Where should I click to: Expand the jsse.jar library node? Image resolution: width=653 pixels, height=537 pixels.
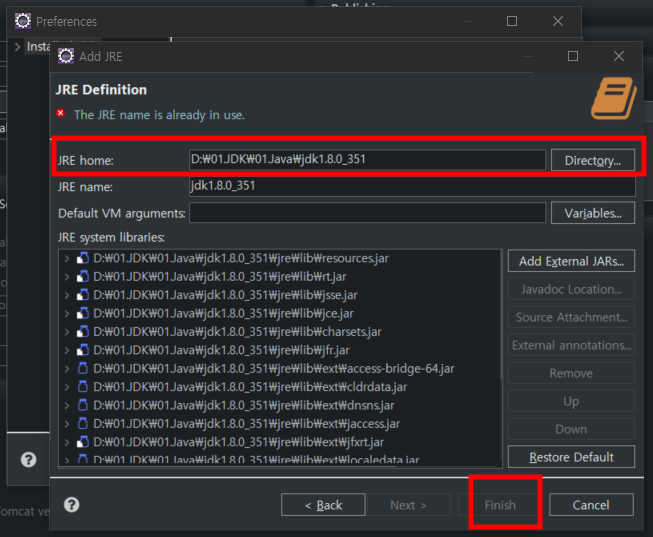pyautogui.click(x=67, y=296)
